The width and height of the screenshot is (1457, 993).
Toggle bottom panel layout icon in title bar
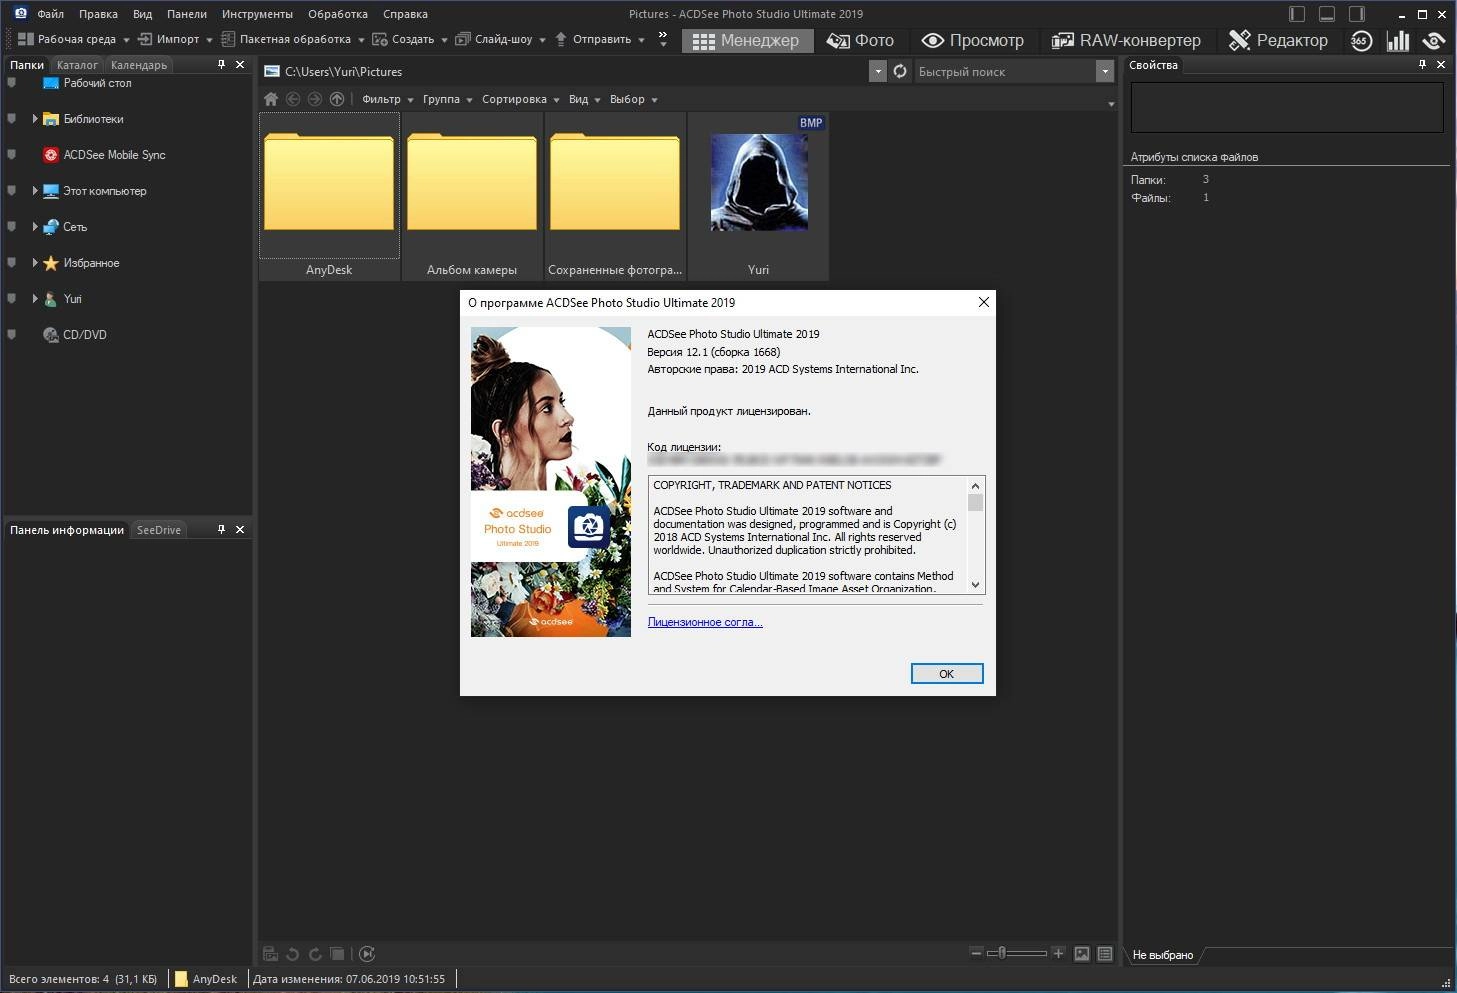pyautogui.click(x=1327, y=14)
